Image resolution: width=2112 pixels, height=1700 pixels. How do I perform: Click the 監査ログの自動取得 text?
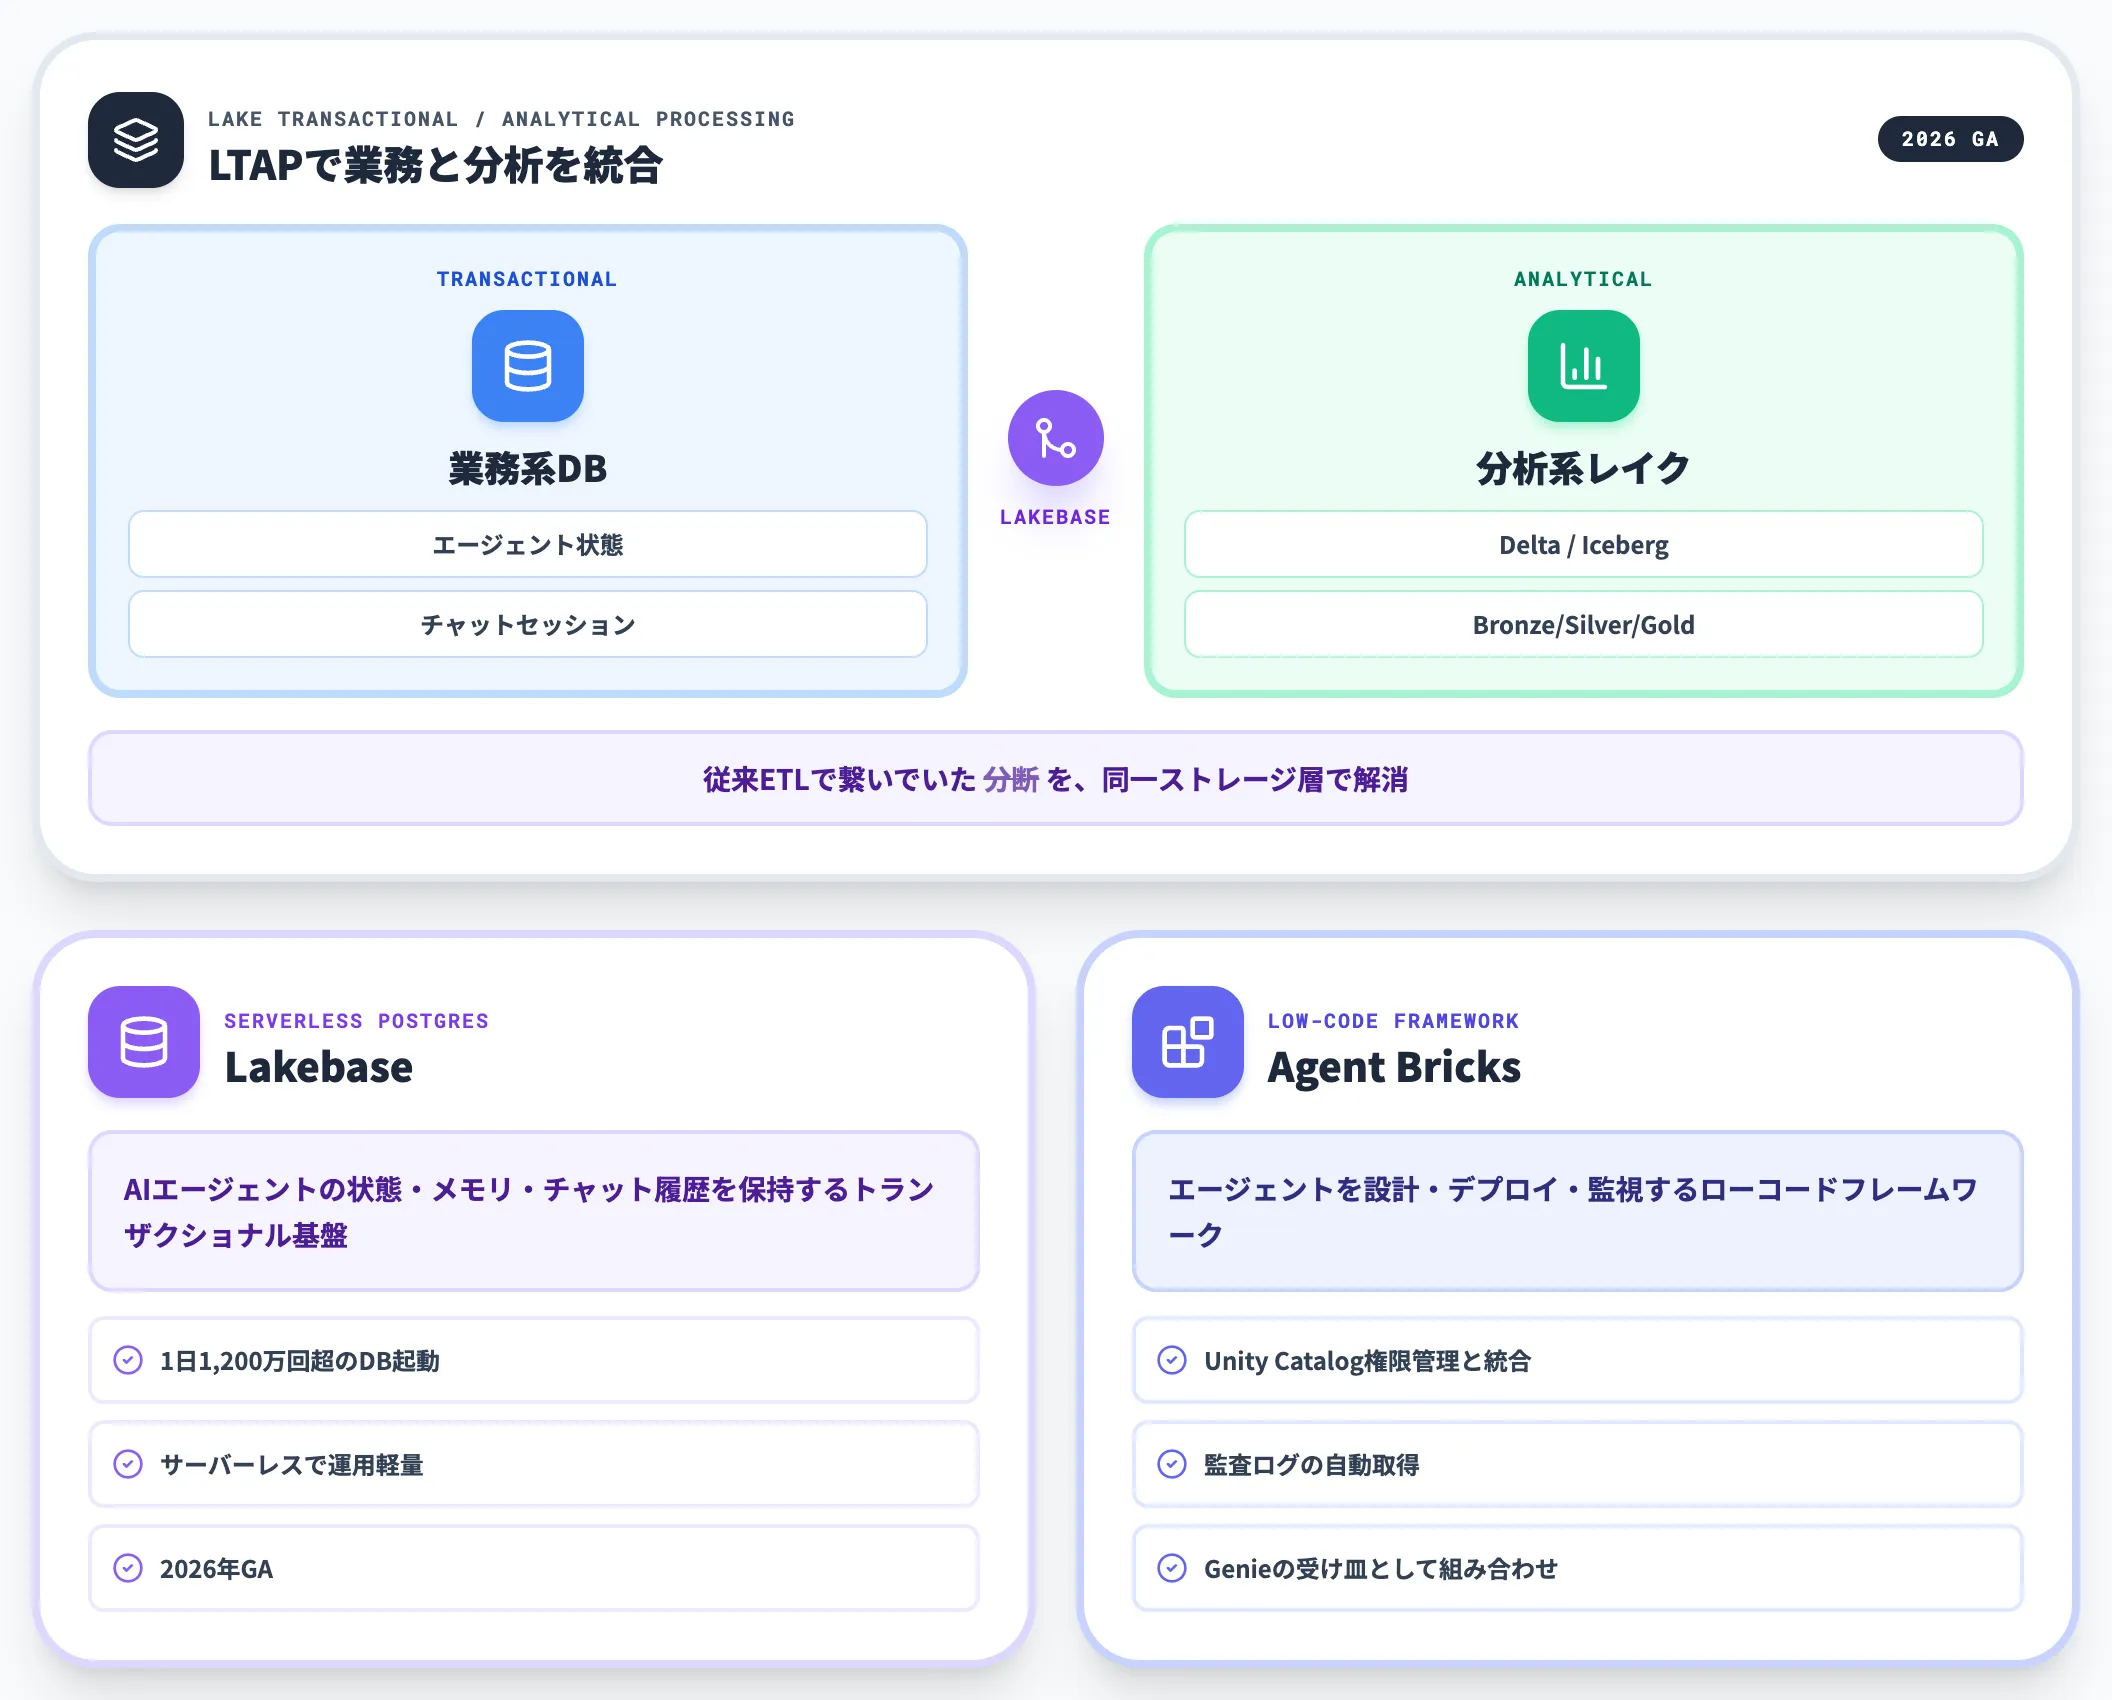(1311, 1465)
